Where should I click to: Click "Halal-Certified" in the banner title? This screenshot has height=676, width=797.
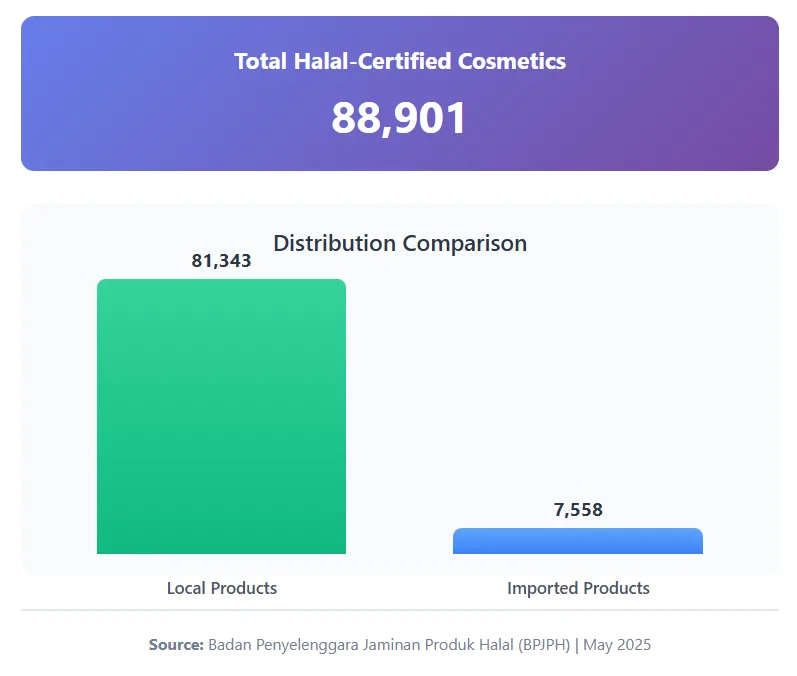[373, 61]
